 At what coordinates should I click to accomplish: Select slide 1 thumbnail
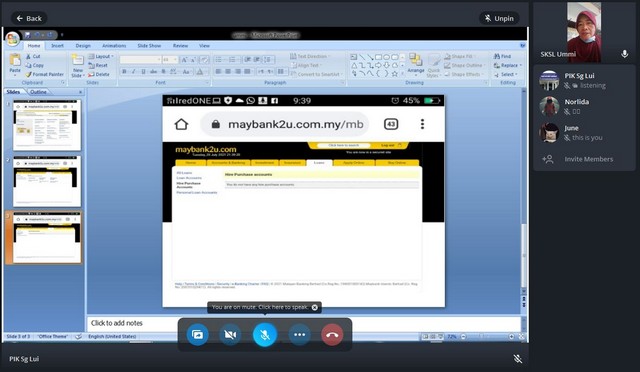coord(47,125)
